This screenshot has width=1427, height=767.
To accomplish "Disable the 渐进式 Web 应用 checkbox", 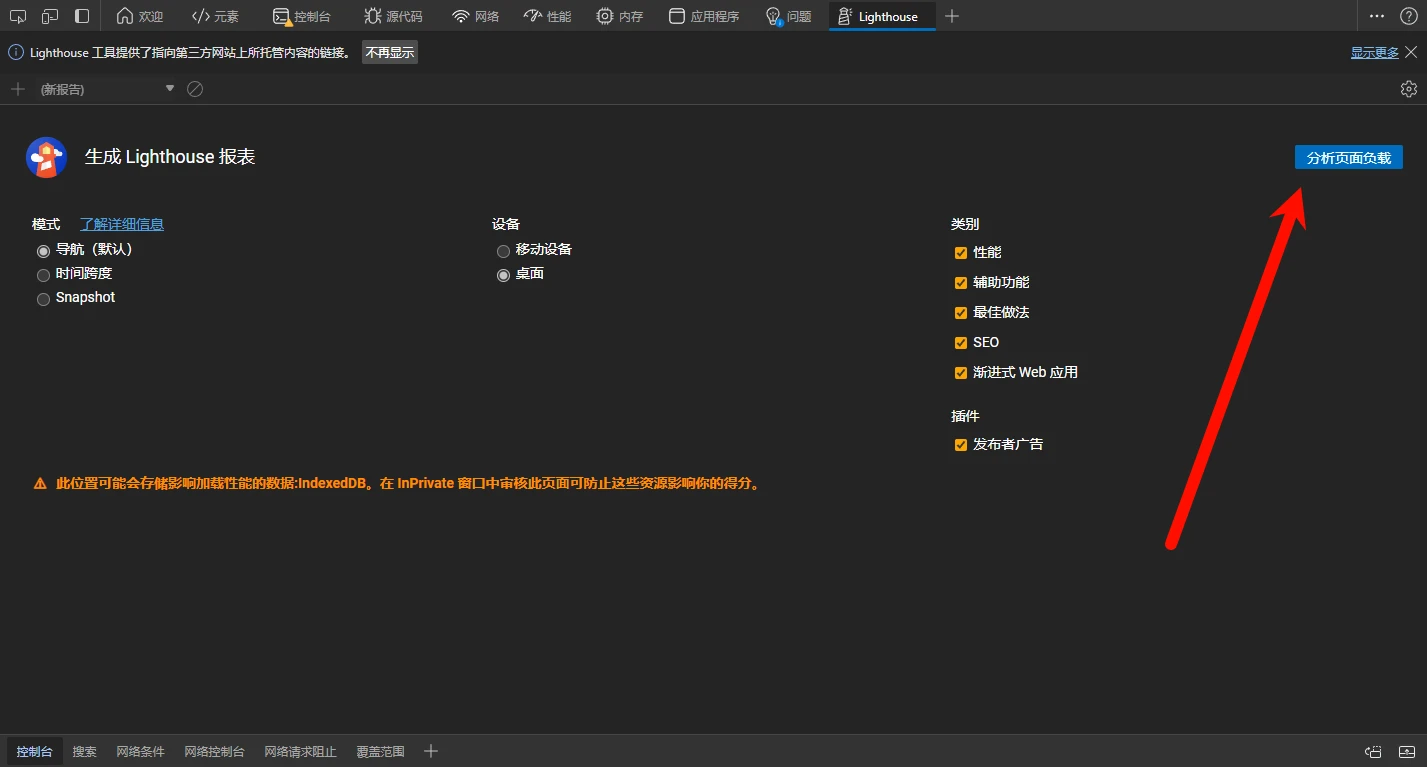I will tap(961, 373).
